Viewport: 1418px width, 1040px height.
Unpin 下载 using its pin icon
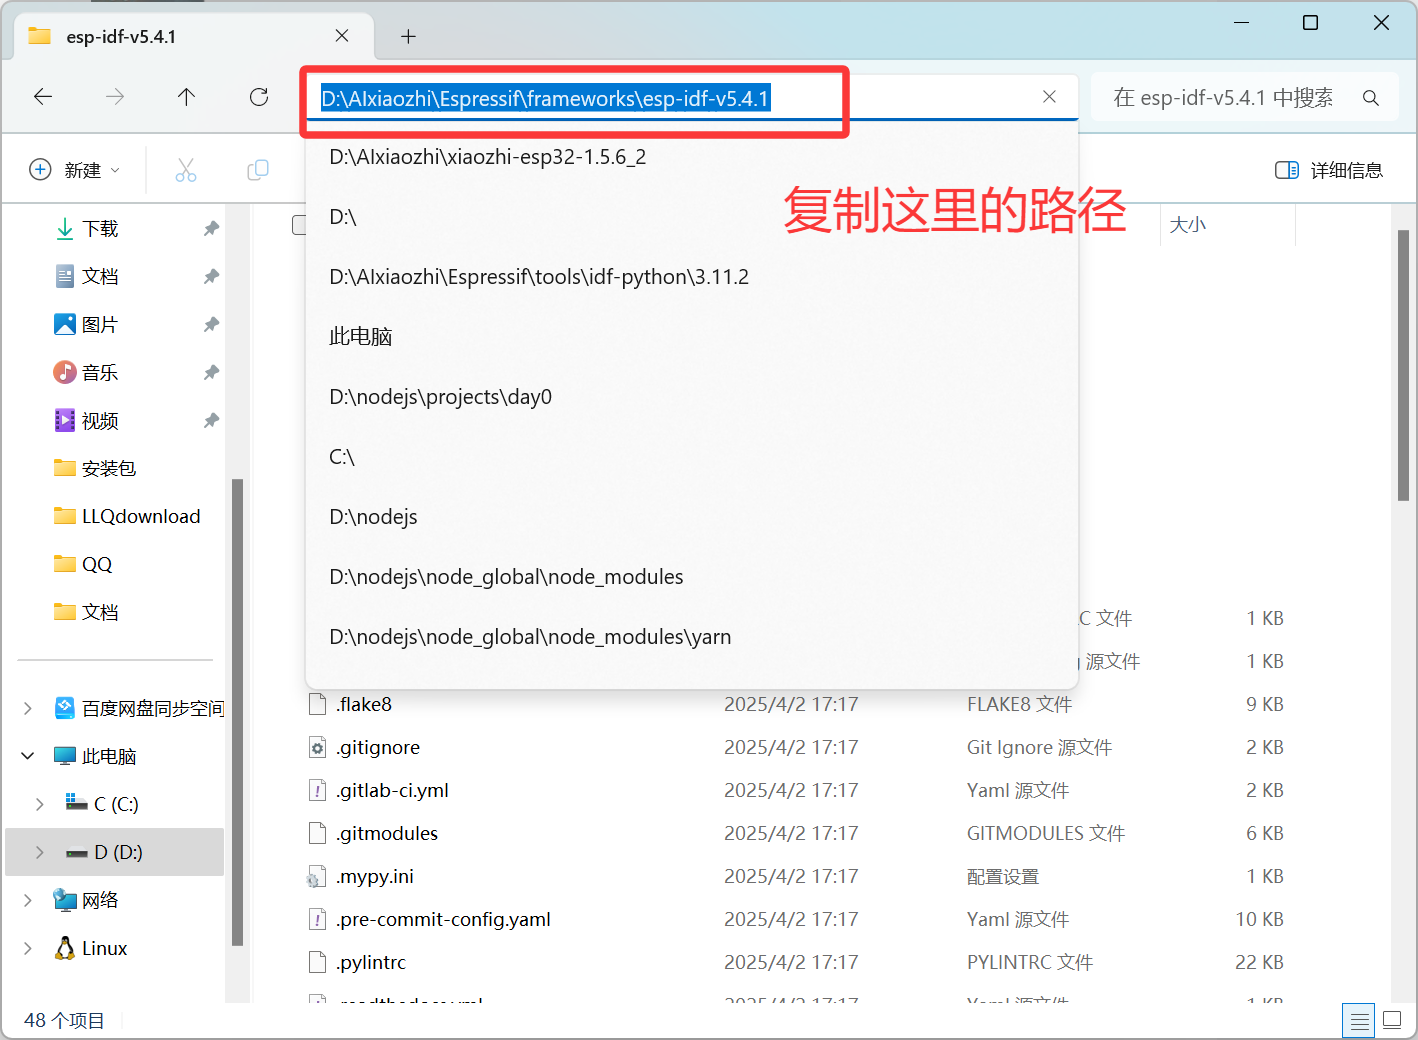tap(211, 229)
